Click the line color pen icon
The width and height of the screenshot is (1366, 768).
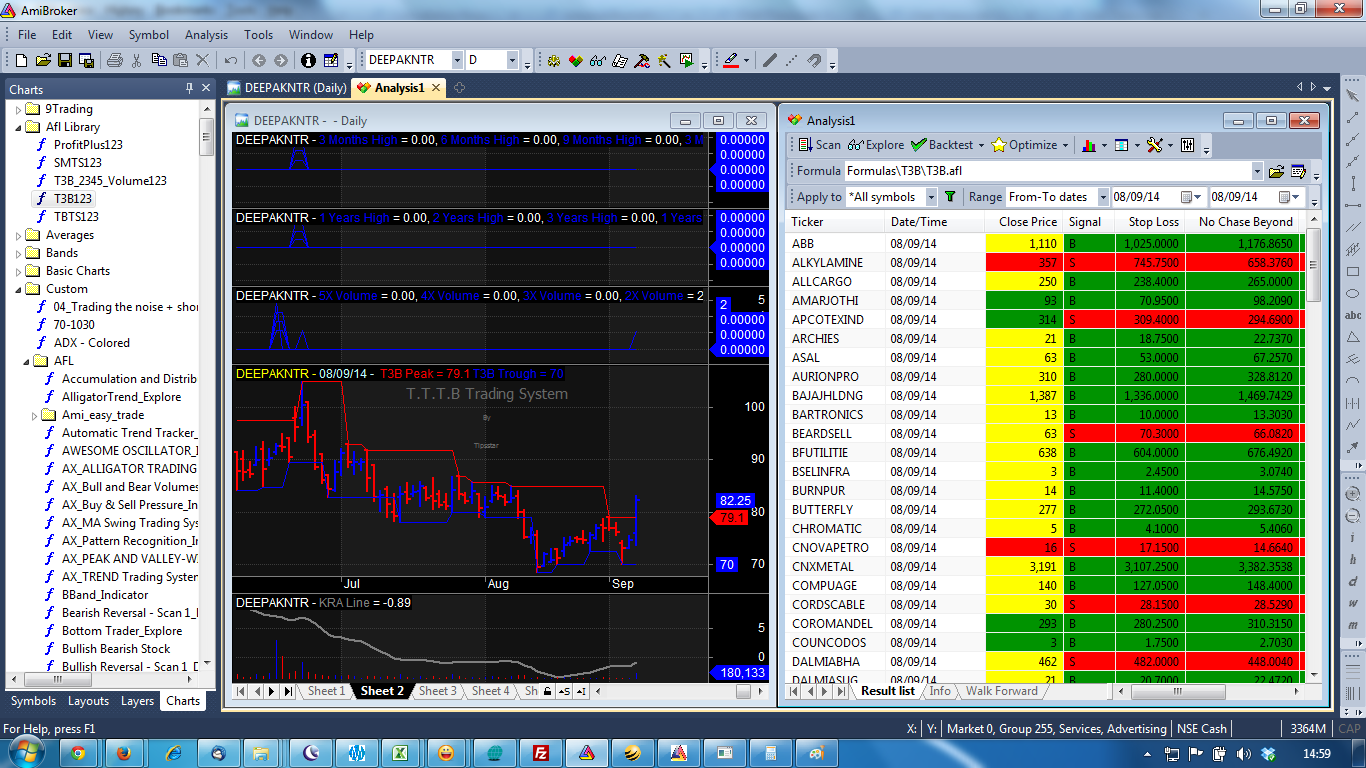click(731, 60)
